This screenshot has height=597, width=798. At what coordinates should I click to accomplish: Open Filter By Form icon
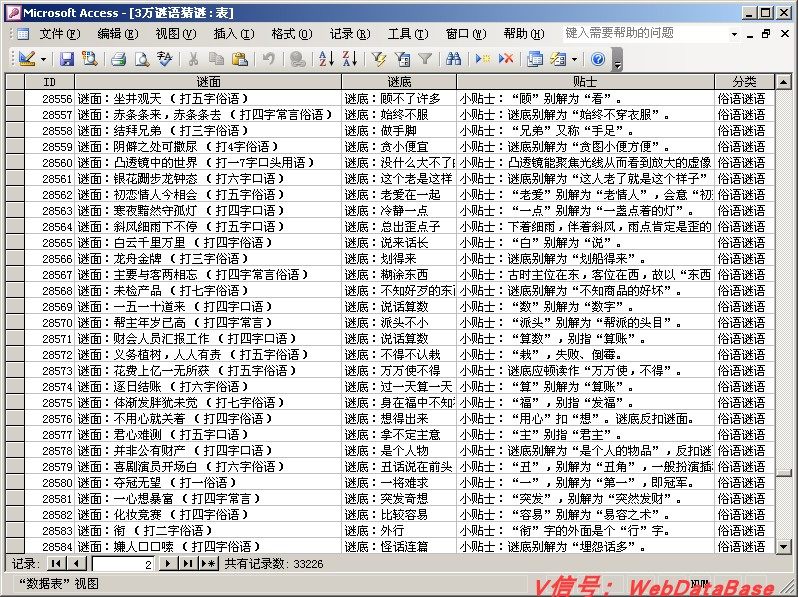tap(402, 59)
